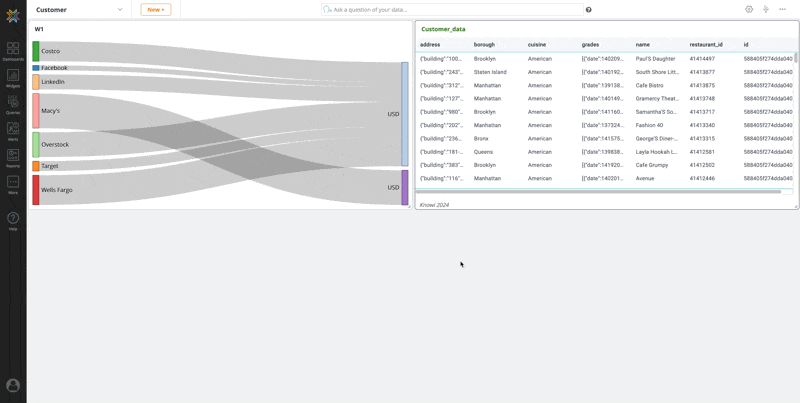Go to Queries in the sidebar

(13, 105)
